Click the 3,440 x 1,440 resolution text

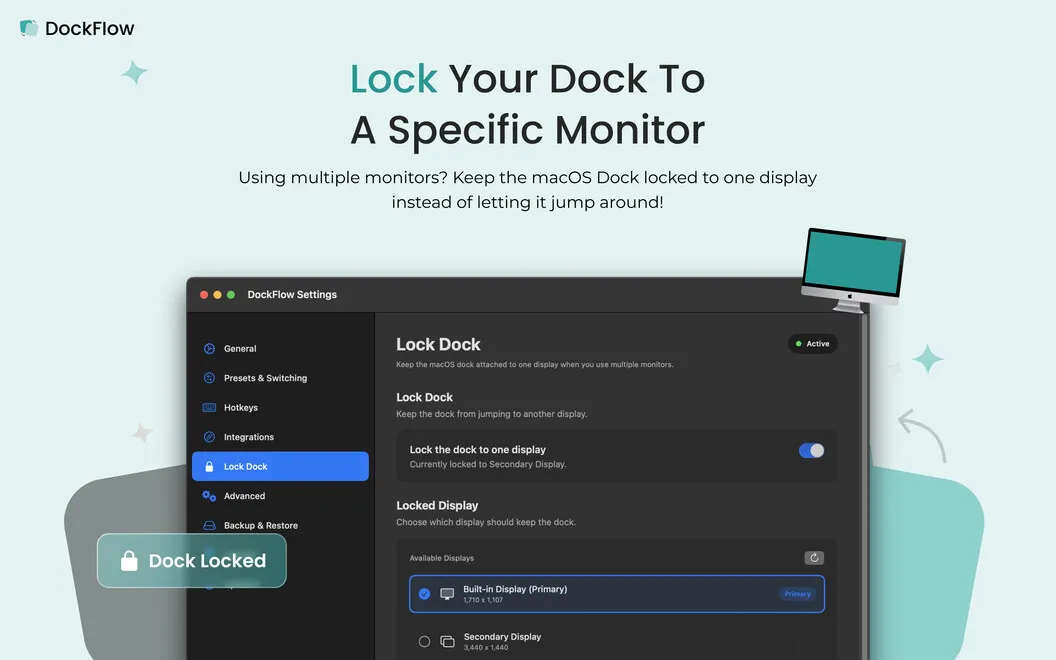tap(486, 648)
